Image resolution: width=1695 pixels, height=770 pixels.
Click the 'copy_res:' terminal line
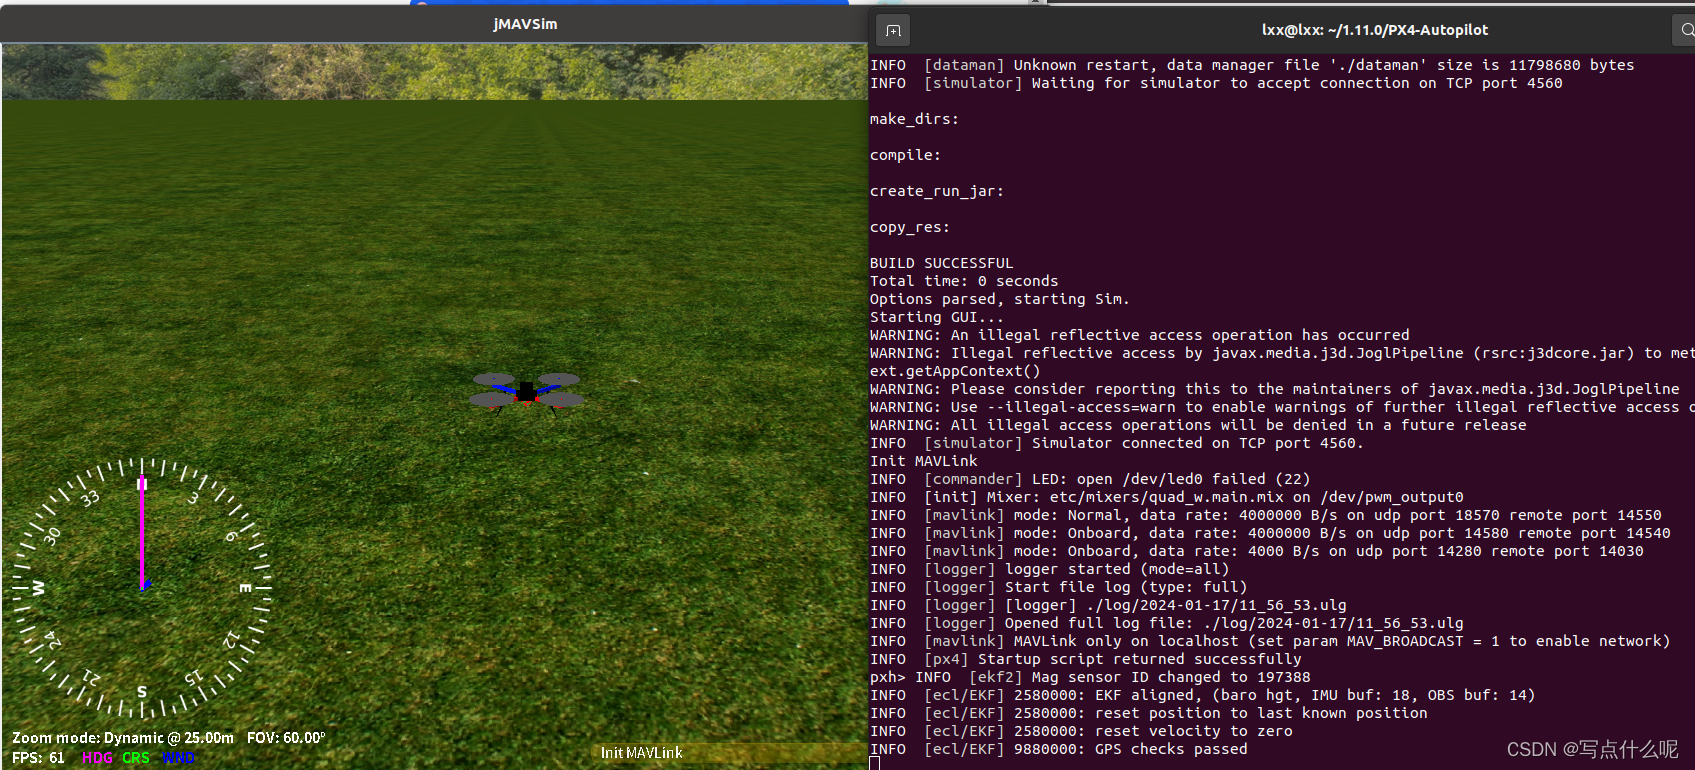[910, 227]
